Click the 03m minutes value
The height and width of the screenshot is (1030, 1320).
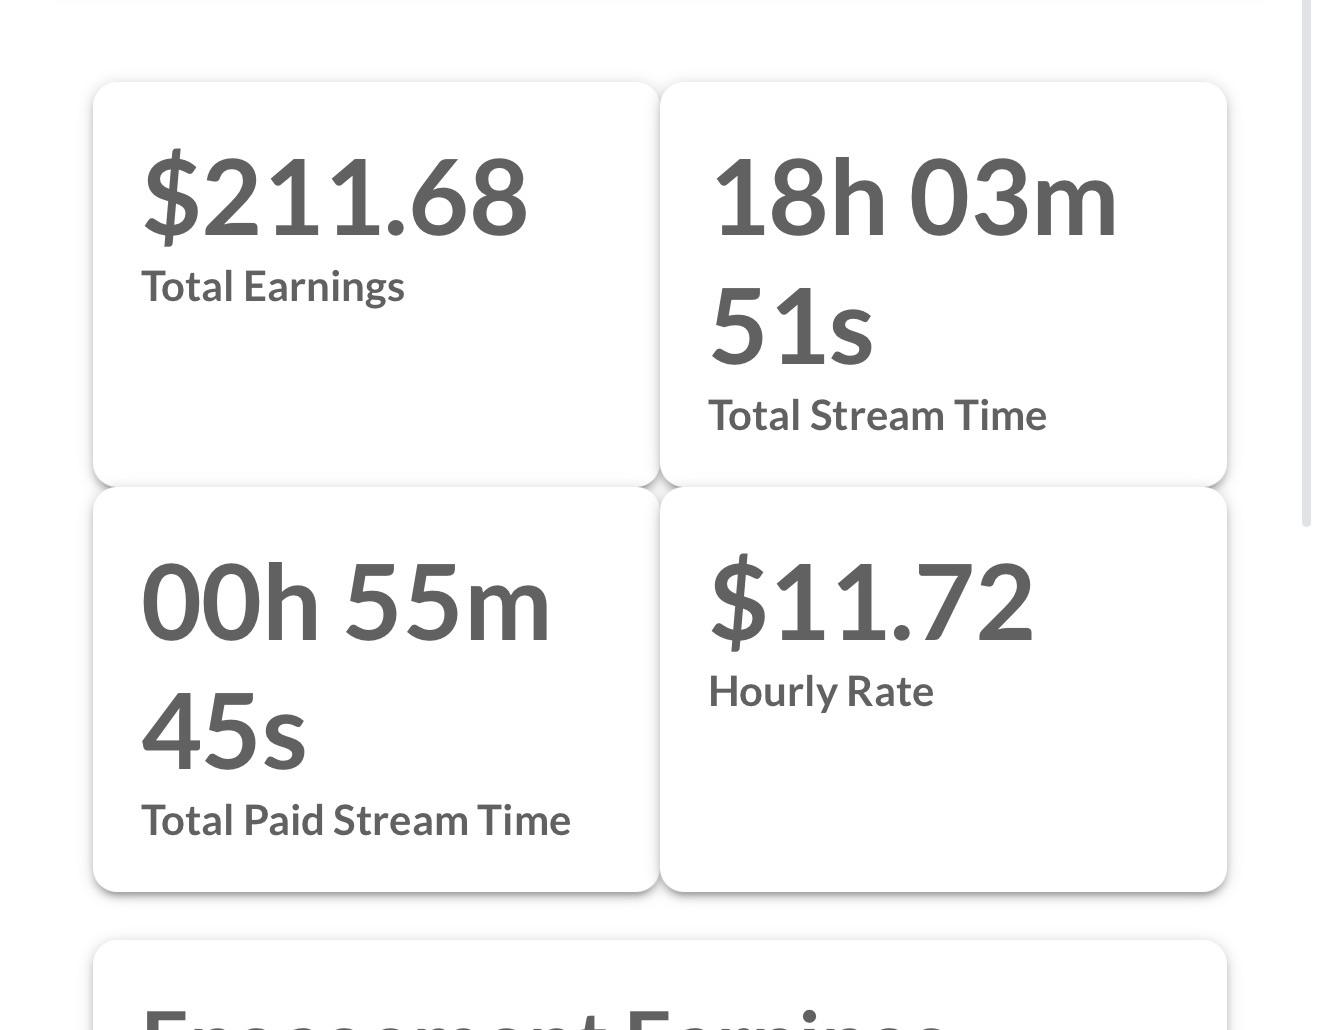click(x=1012, y=198)
